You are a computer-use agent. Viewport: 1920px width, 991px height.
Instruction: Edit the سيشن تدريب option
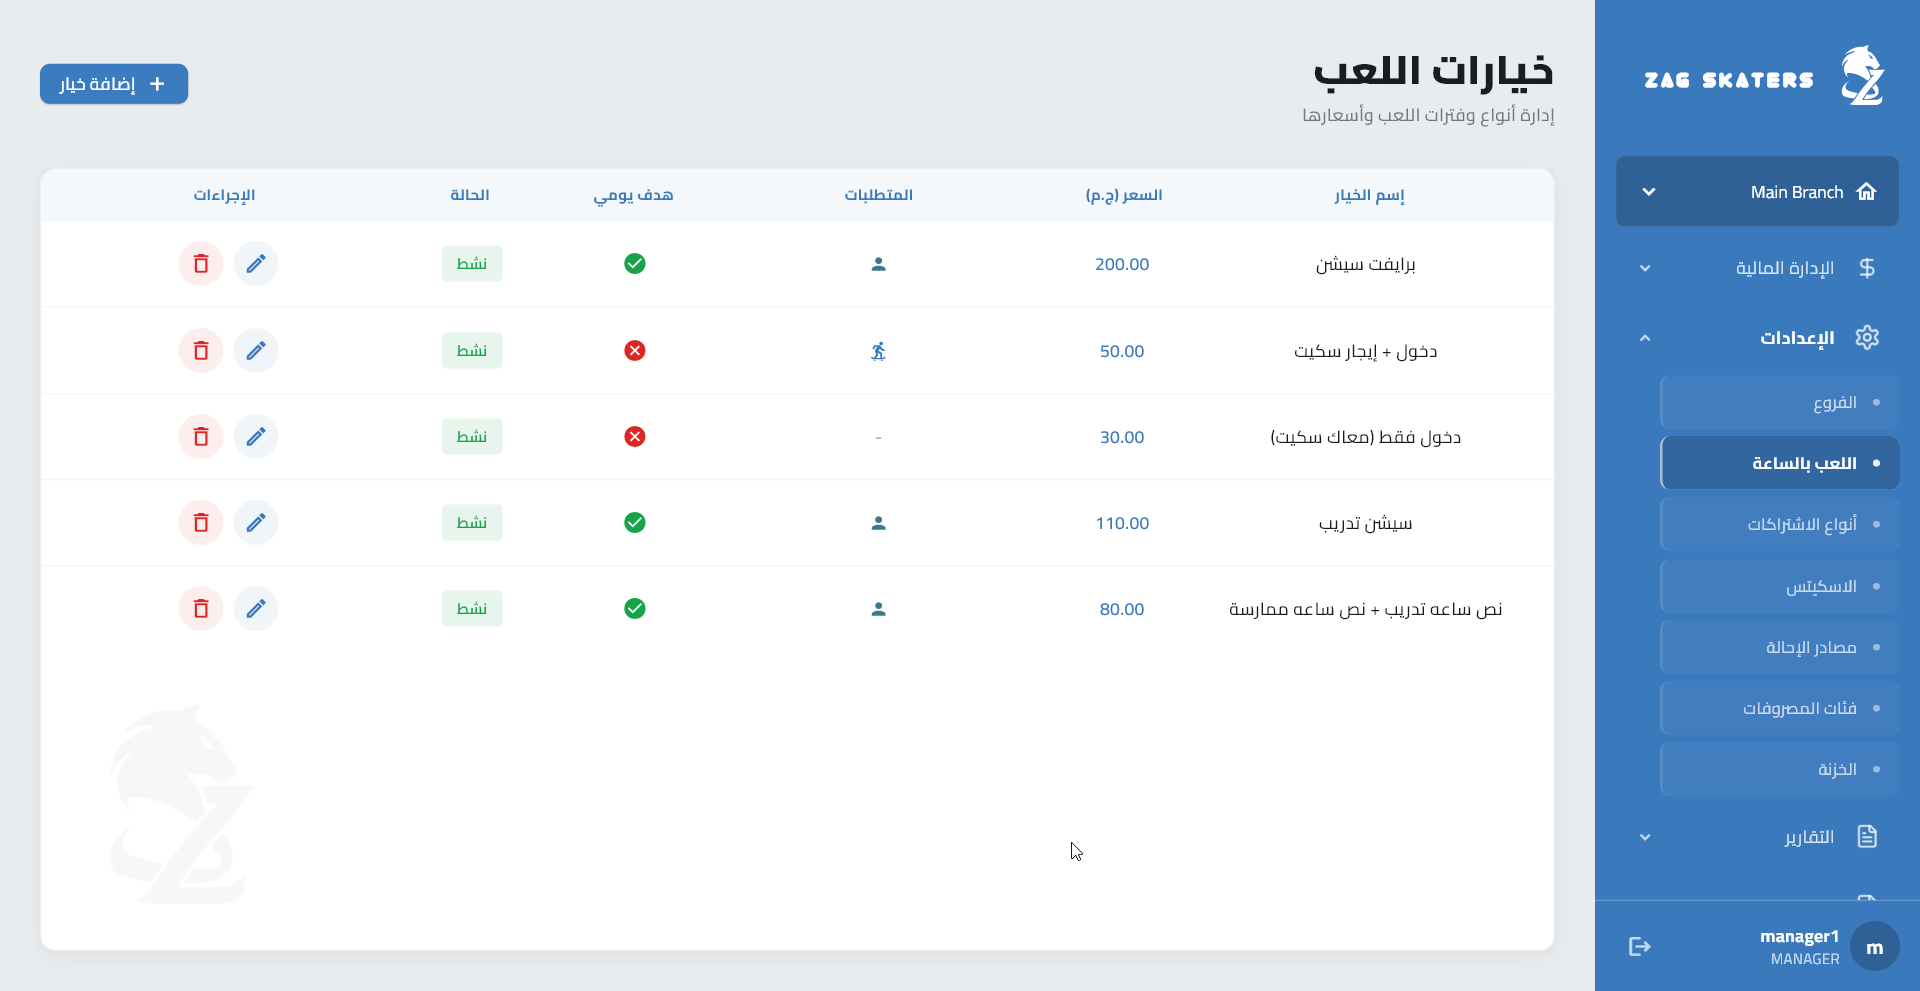tap(256, 523)
